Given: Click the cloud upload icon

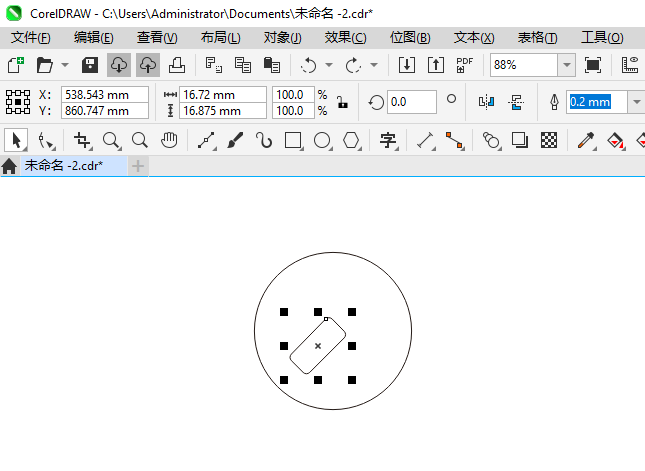Looking at the screenshot, I should pyautogui.click(x=148, y=65).
